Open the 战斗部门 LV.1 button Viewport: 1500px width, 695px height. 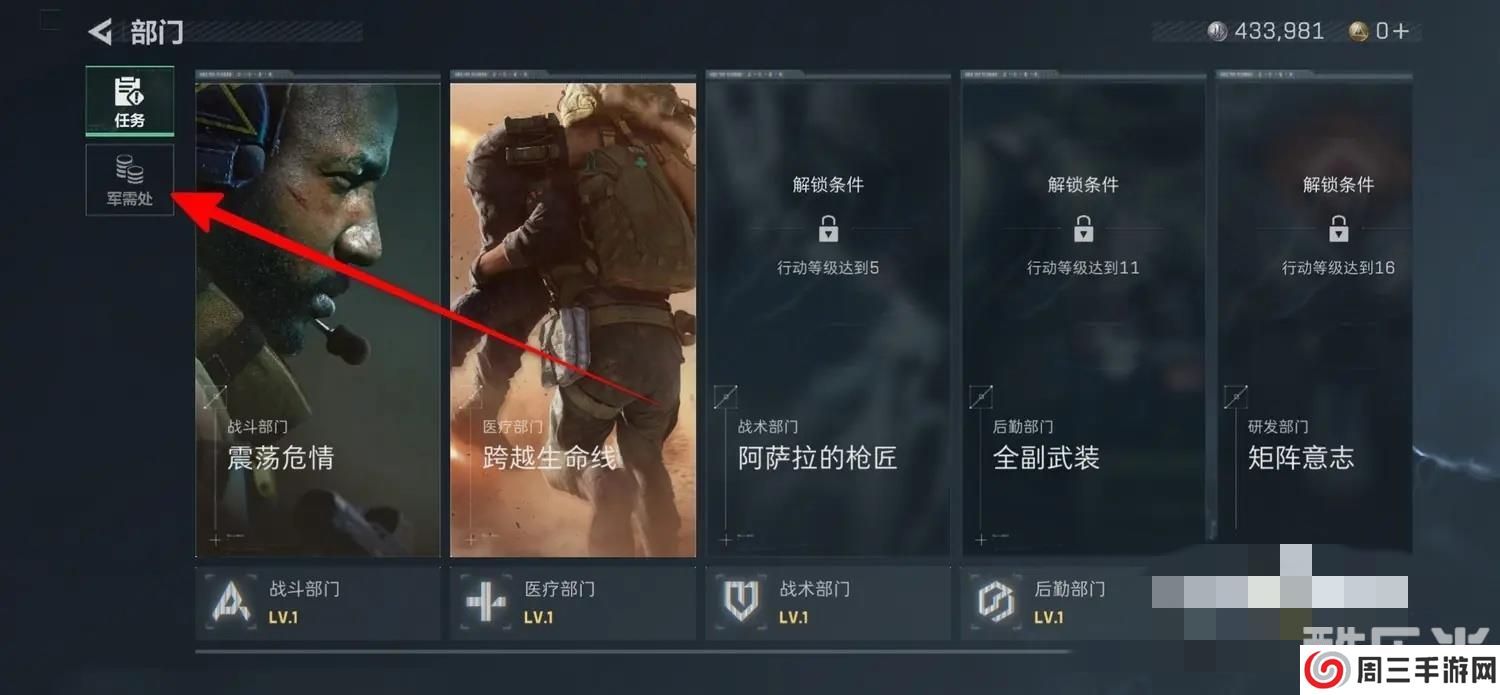coord(318,603)
